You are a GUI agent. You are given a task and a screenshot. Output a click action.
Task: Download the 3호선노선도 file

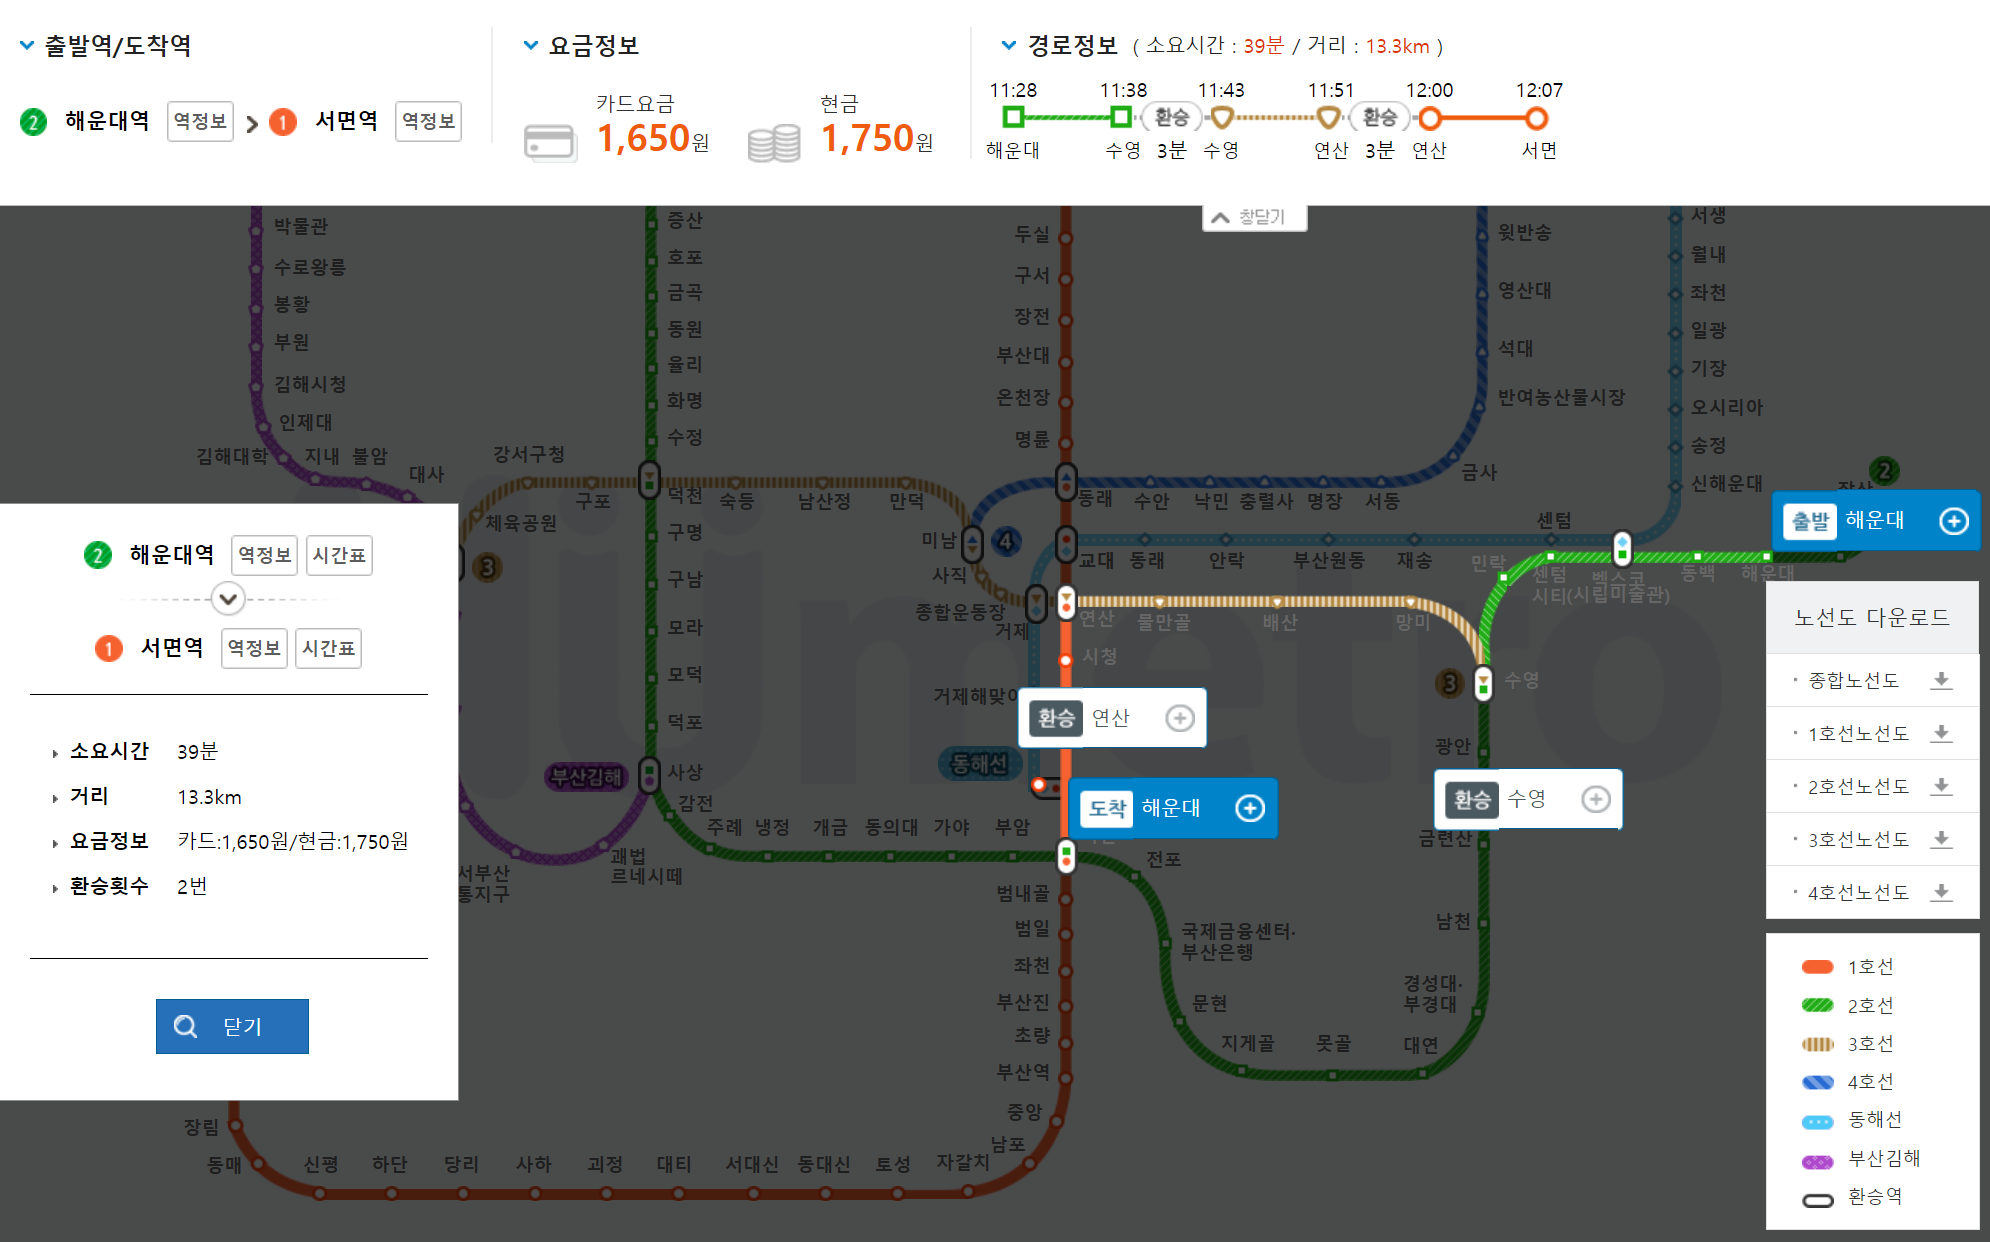1940,840
